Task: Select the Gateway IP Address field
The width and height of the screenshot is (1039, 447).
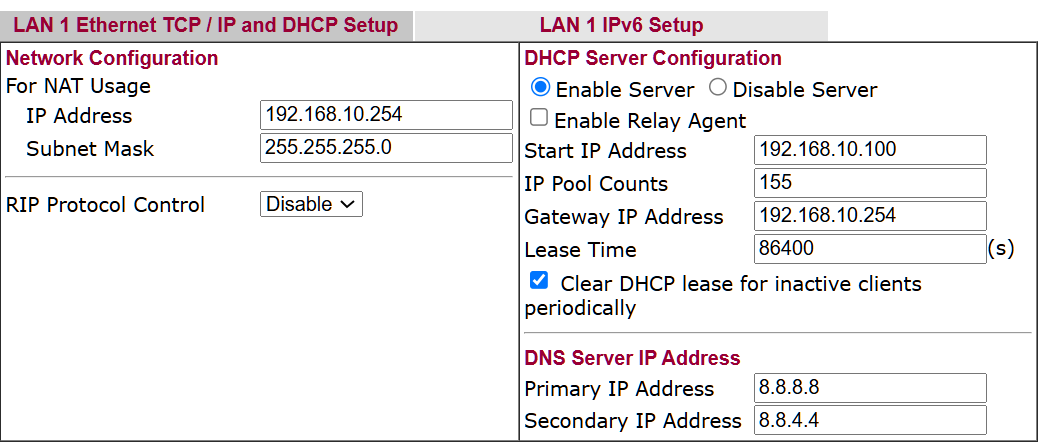Action: coord(870,216)
